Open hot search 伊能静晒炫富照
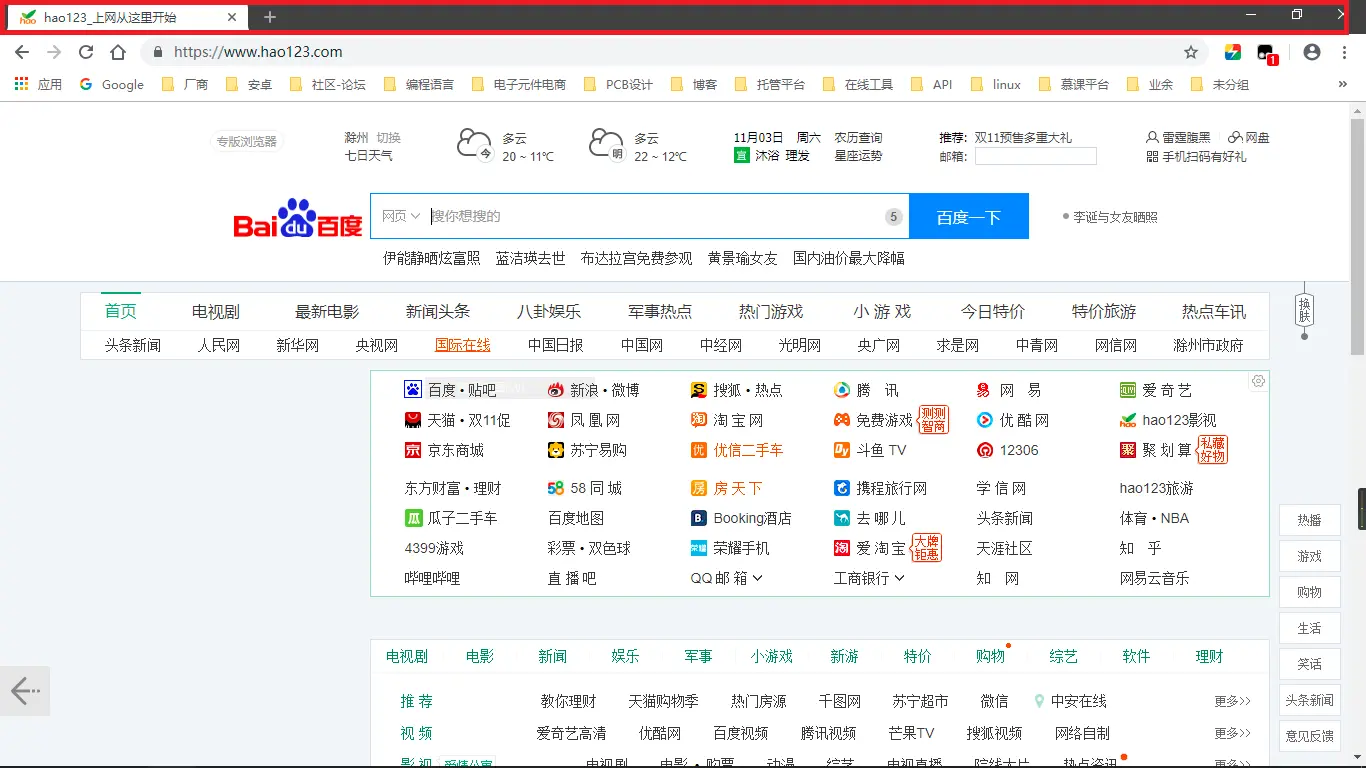This screenshot has height=768, width=1366. 432,258
